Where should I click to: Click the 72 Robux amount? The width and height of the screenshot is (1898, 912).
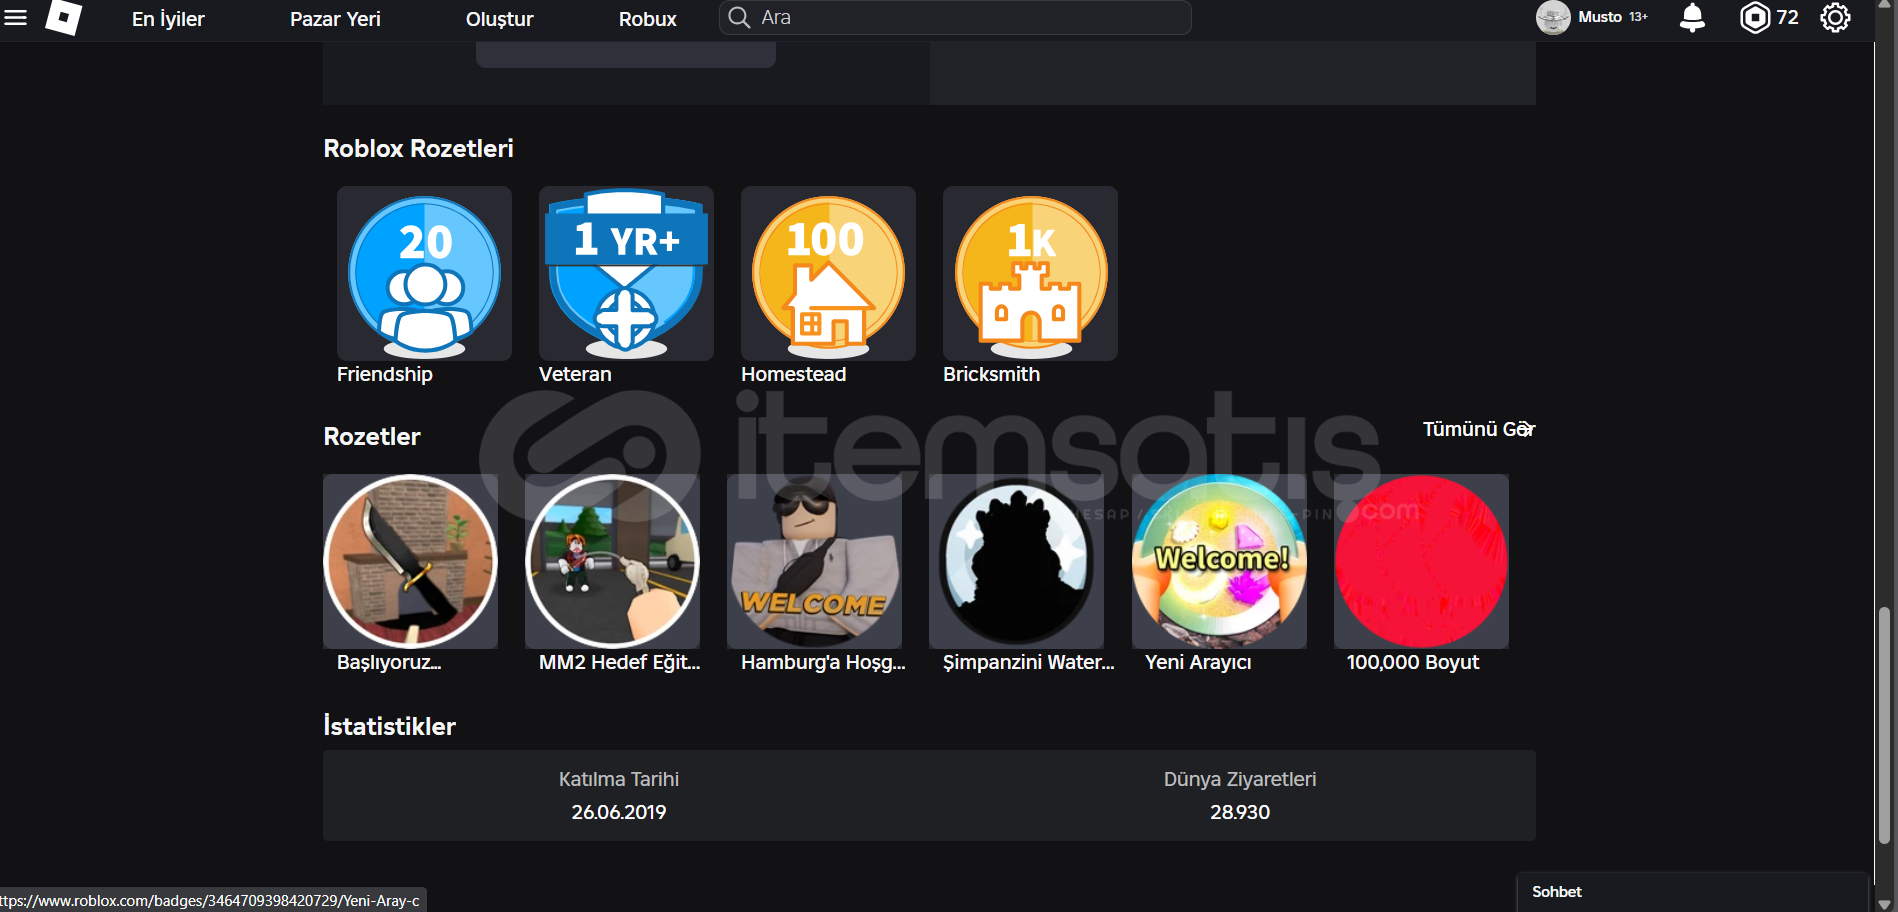pyautogui.click(x=1788, y=18)
